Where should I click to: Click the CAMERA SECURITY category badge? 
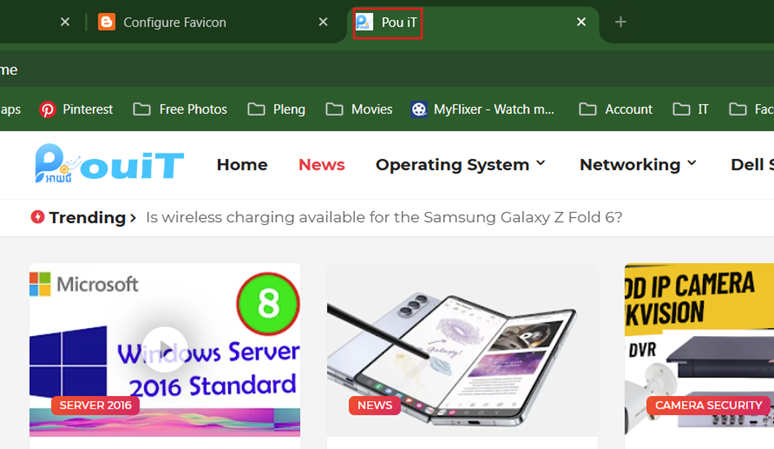[x=708, y=406]
